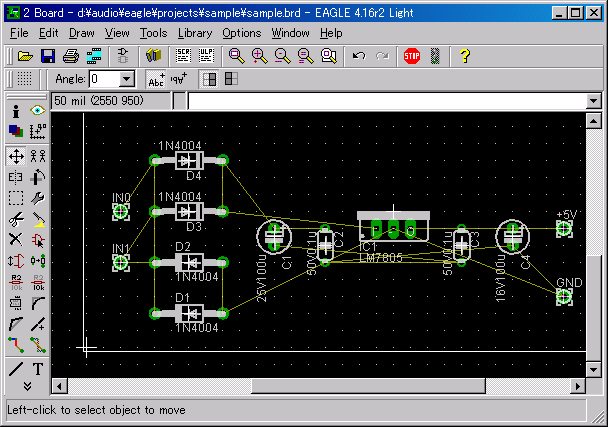Zoom out with the minus magnifier
Screen dimensions: 608x427
[283, 56]
